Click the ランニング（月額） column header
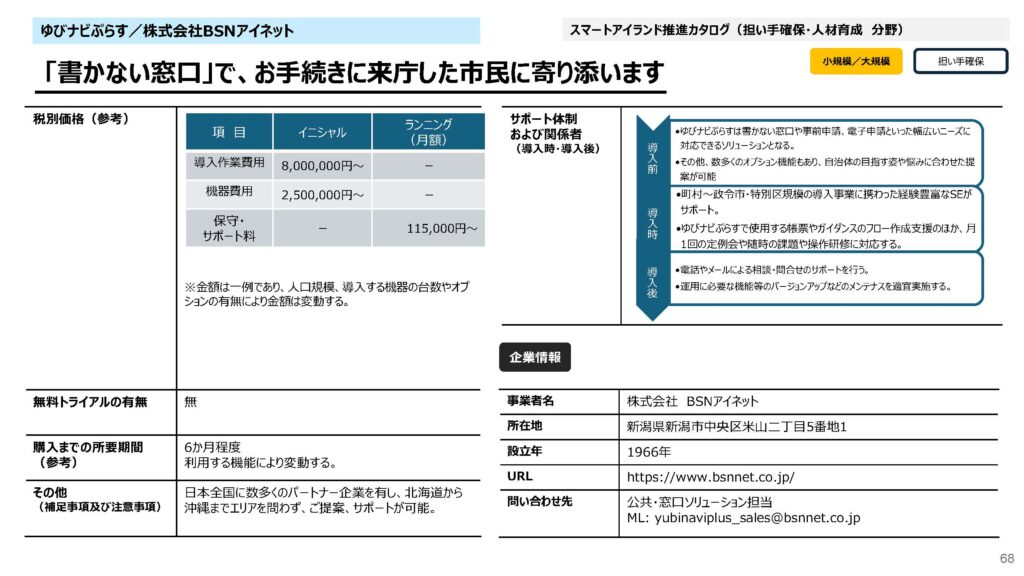The image size is (1024, 576). click(428, 132)
